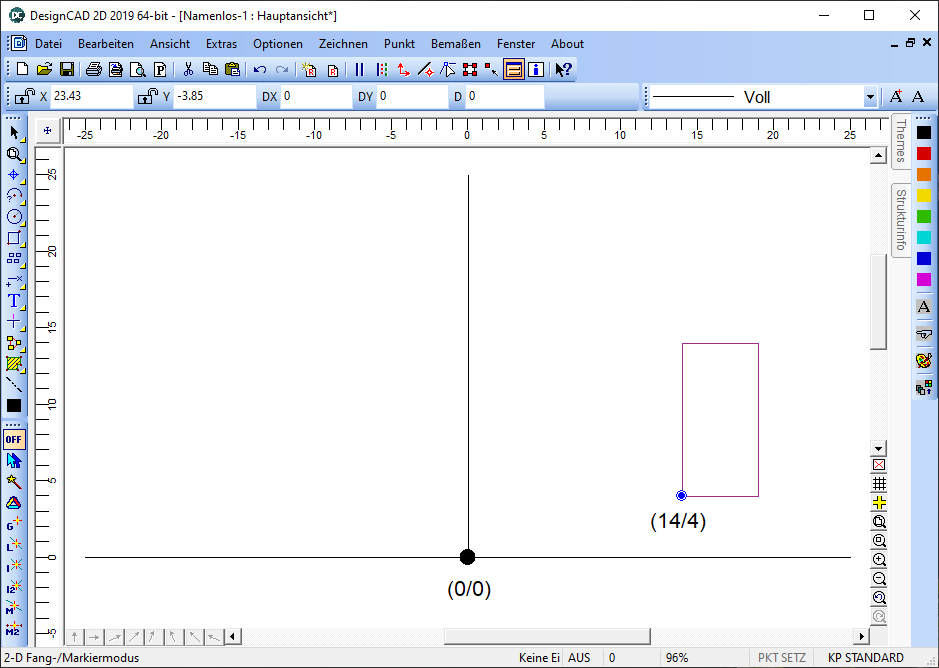The height and width of the screenshot is (668, 939).
Task: Click KP STANDARD in the status bar
Action: [x=864, y=657]
